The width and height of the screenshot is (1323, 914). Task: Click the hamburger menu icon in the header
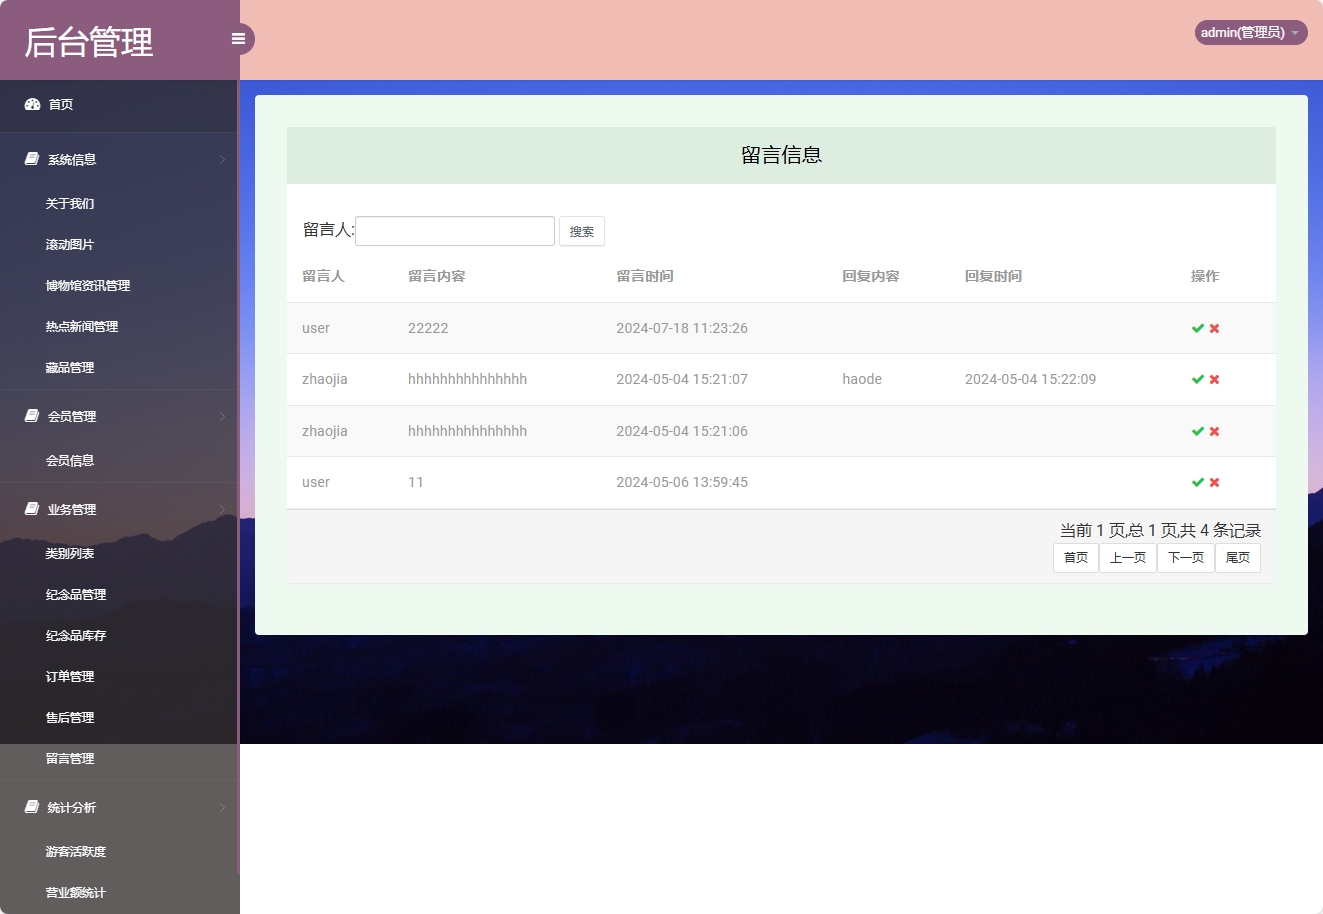tap(238, 38)
